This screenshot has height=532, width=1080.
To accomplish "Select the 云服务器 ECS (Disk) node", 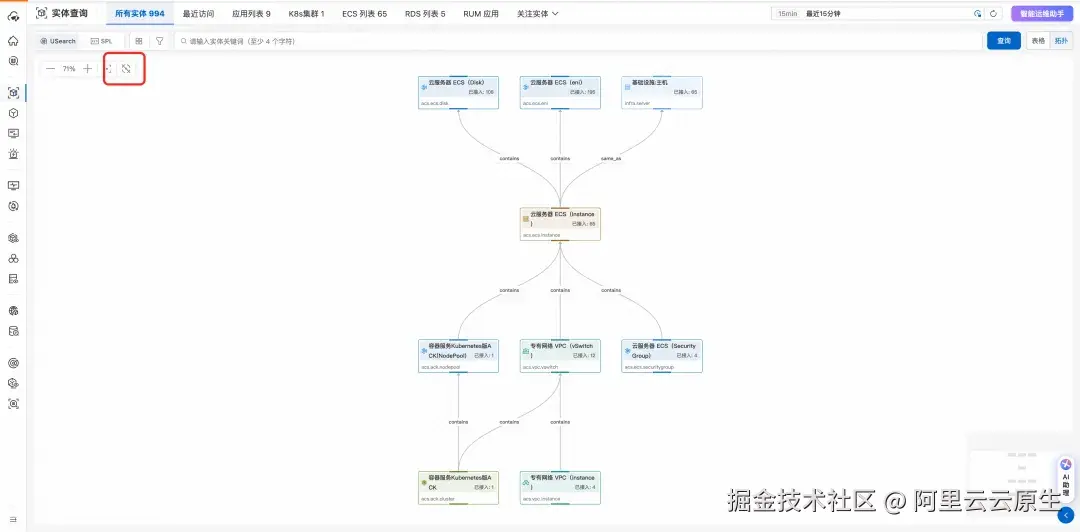I will click(x=458, y=92).
